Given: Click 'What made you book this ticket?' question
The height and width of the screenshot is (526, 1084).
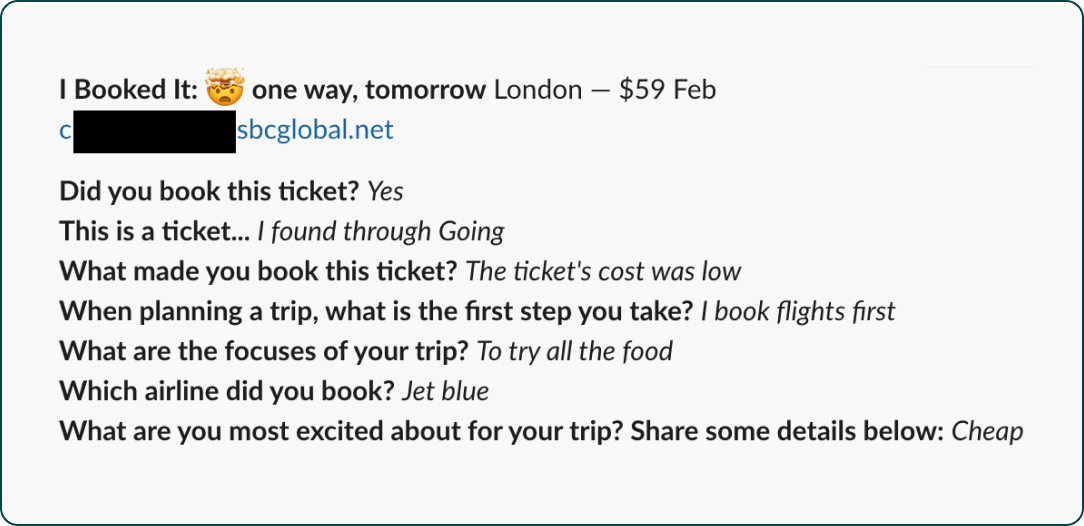Looking at the screenshot, I should tap(258, 272).
